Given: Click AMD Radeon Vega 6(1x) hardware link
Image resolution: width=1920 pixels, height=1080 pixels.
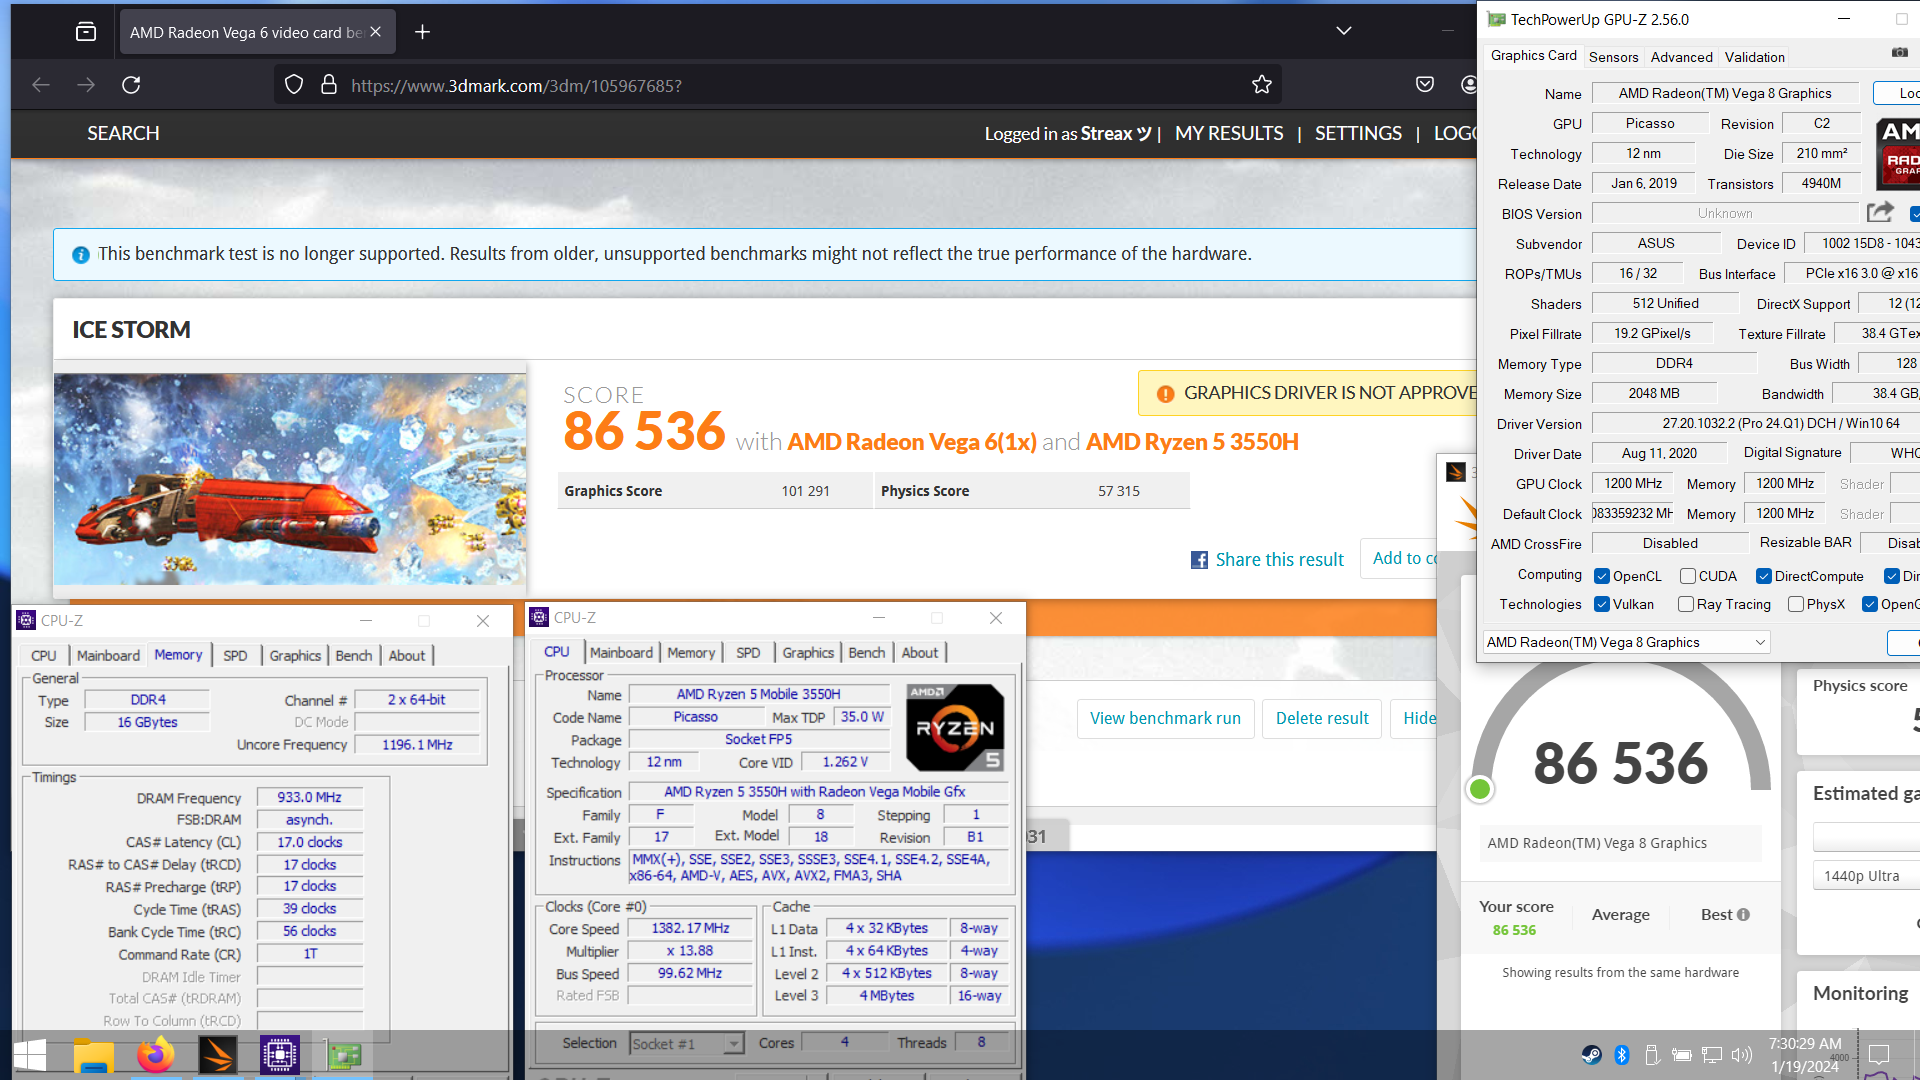Looking at the screenshot, I should [x=912, y=442].
